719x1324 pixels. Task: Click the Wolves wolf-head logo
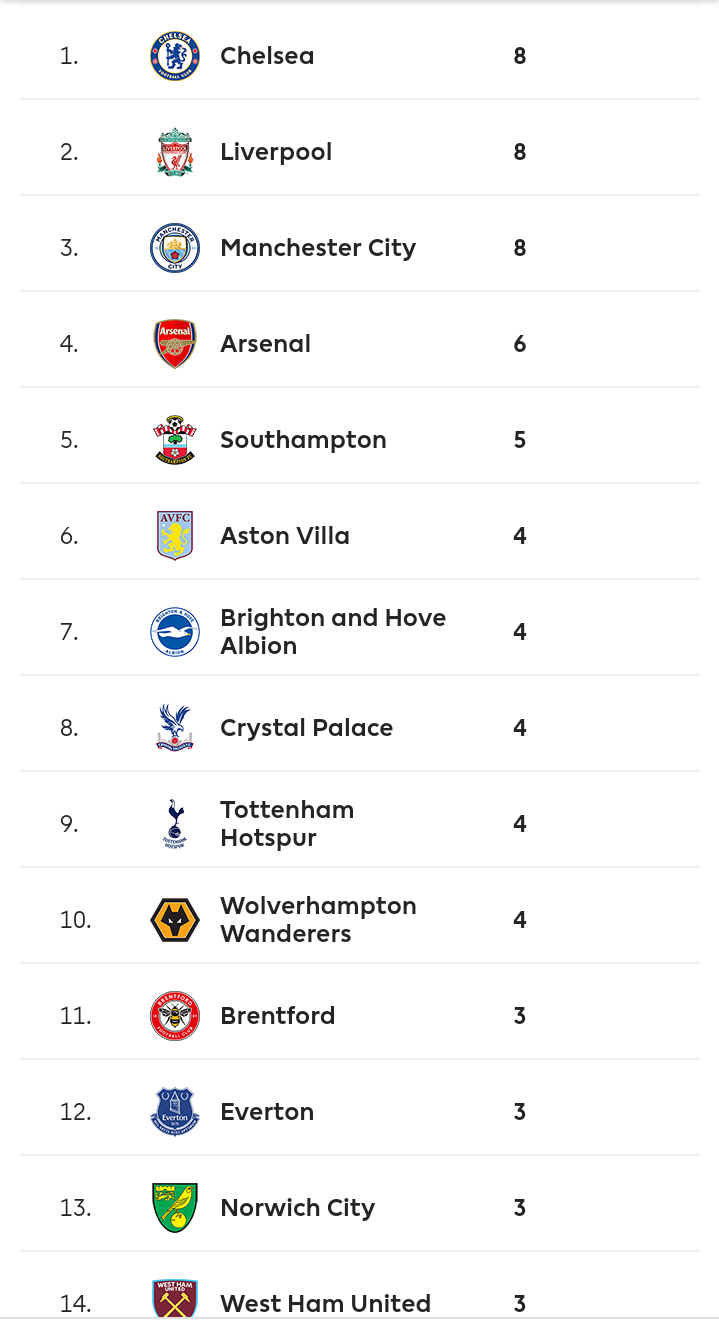point(175,920)
